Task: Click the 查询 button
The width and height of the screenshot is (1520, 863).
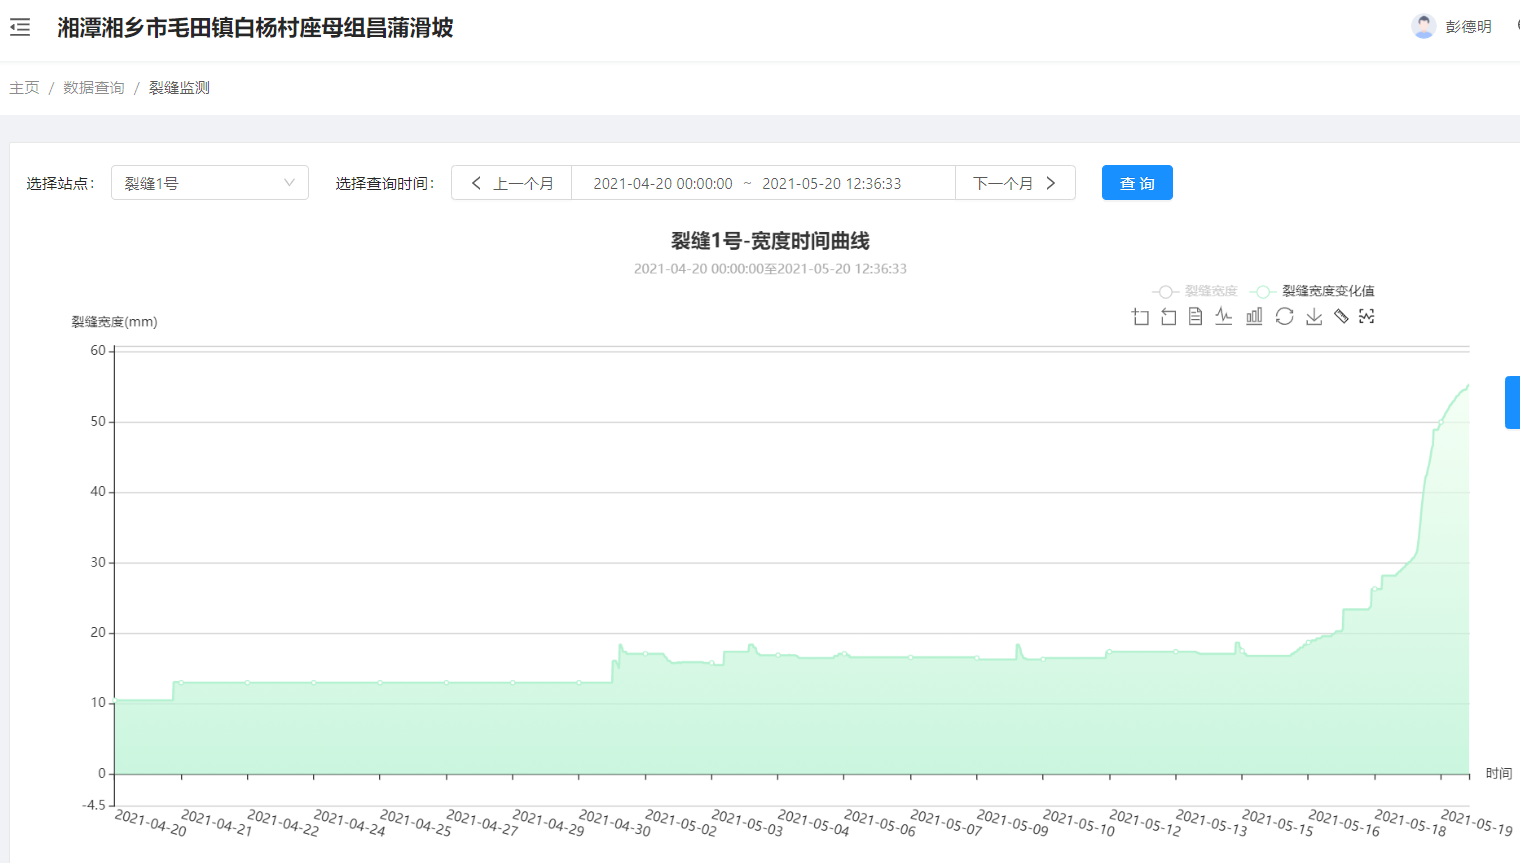Action: tap(1137, 183)
